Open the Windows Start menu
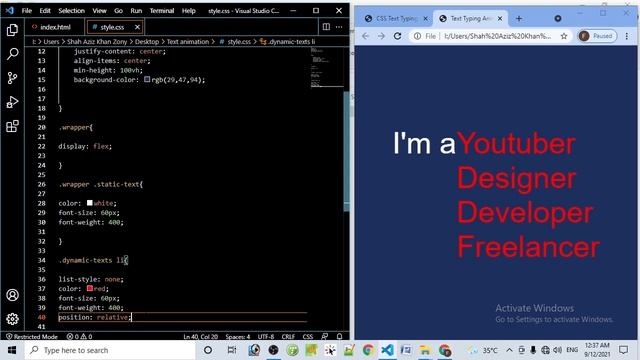640x360 pixels. point(12,350)
